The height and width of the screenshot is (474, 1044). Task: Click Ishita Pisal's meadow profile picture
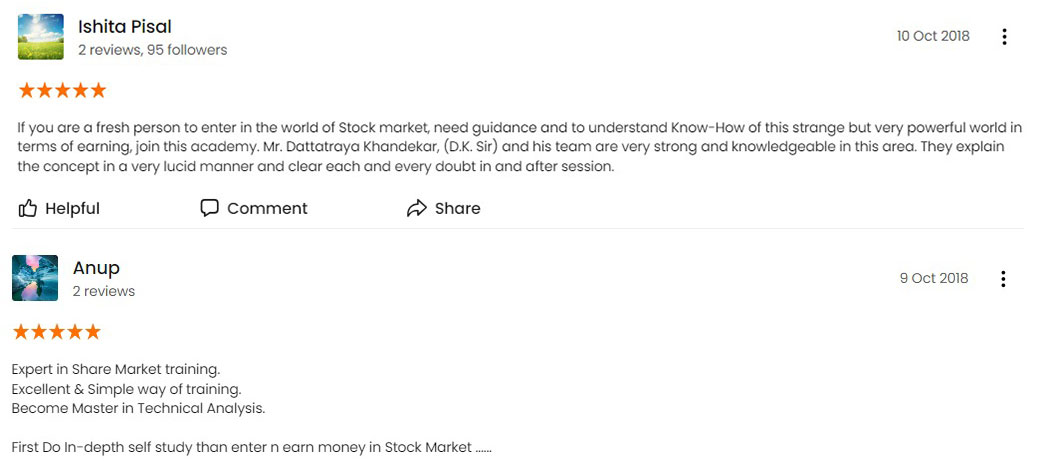[x=41, y=37]
